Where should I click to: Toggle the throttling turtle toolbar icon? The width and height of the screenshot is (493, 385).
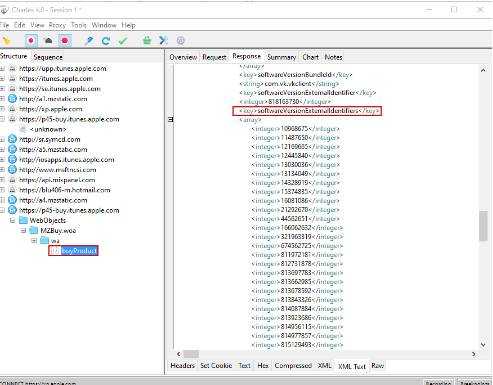point(48,41)
